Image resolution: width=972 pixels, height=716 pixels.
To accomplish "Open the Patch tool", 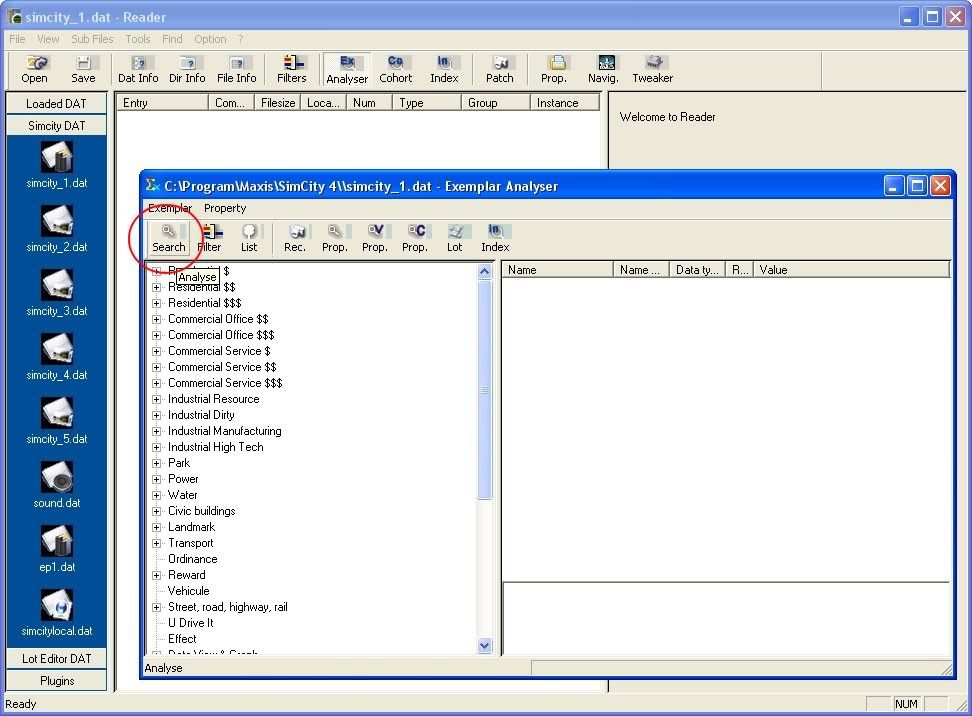I will coord(500,69).
